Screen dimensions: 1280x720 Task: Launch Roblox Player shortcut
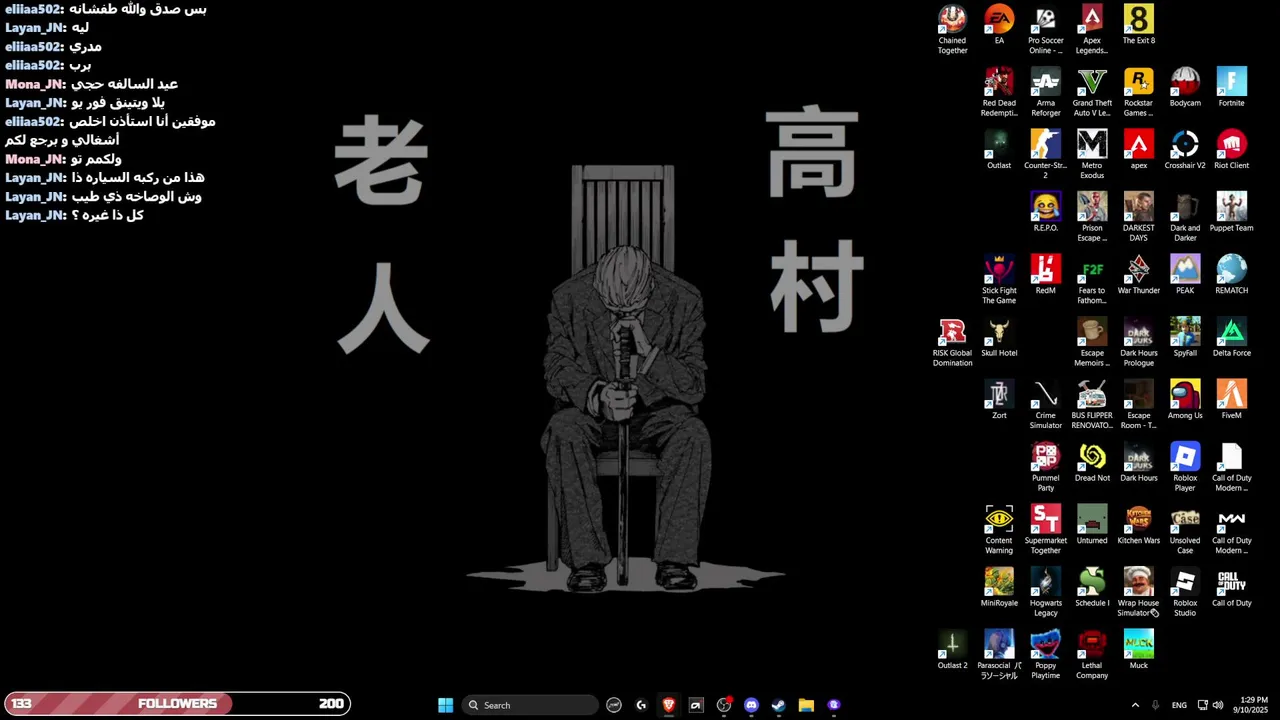click(x=1185, y=467)
